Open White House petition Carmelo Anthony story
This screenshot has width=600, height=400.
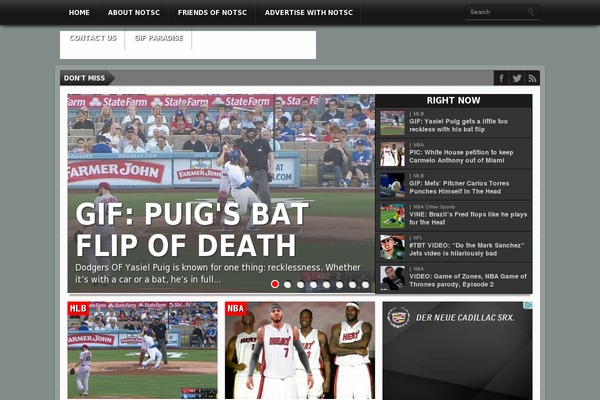coord(461,157)
